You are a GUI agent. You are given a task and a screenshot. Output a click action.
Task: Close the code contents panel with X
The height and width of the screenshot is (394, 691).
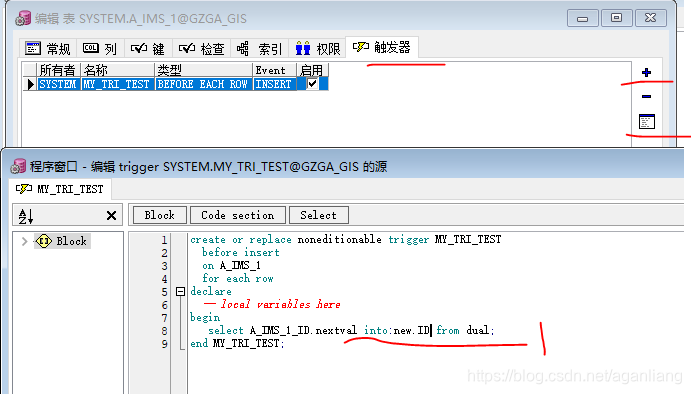tap(111, 216)
